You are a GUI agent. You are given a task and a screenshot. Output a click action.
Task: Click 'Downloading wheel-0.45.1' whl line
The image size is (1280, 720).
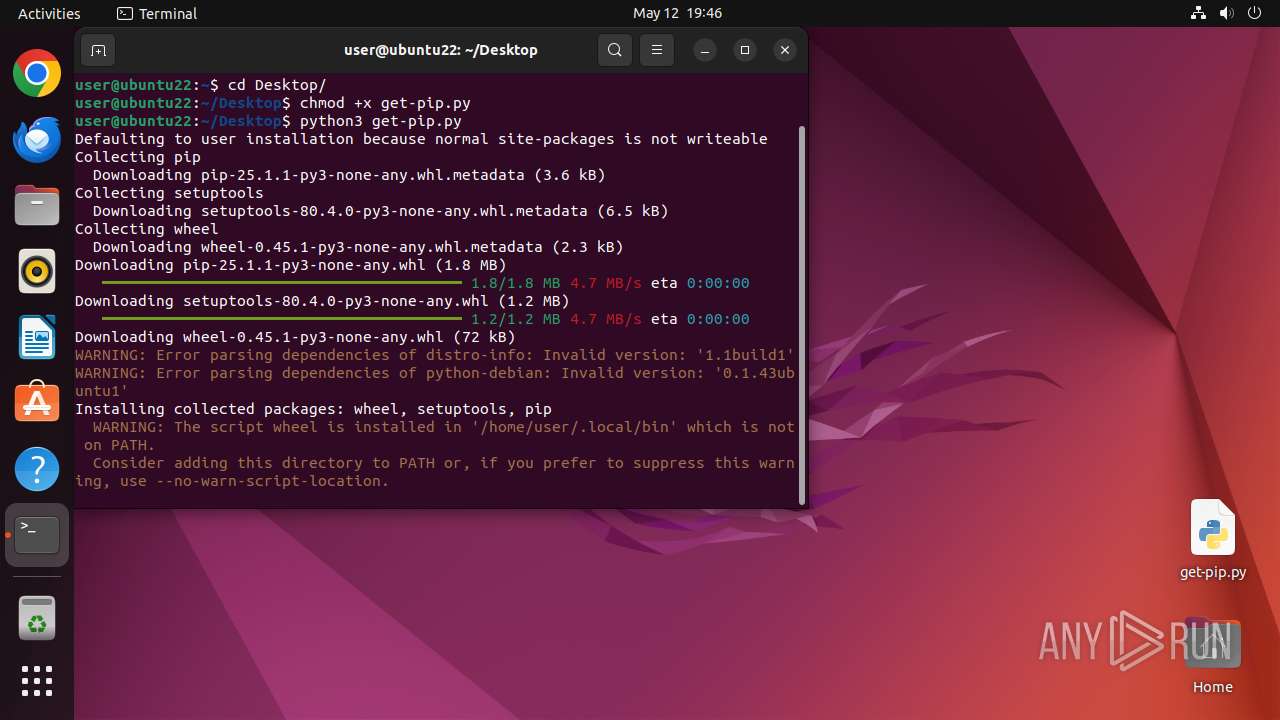pos(295,337)
